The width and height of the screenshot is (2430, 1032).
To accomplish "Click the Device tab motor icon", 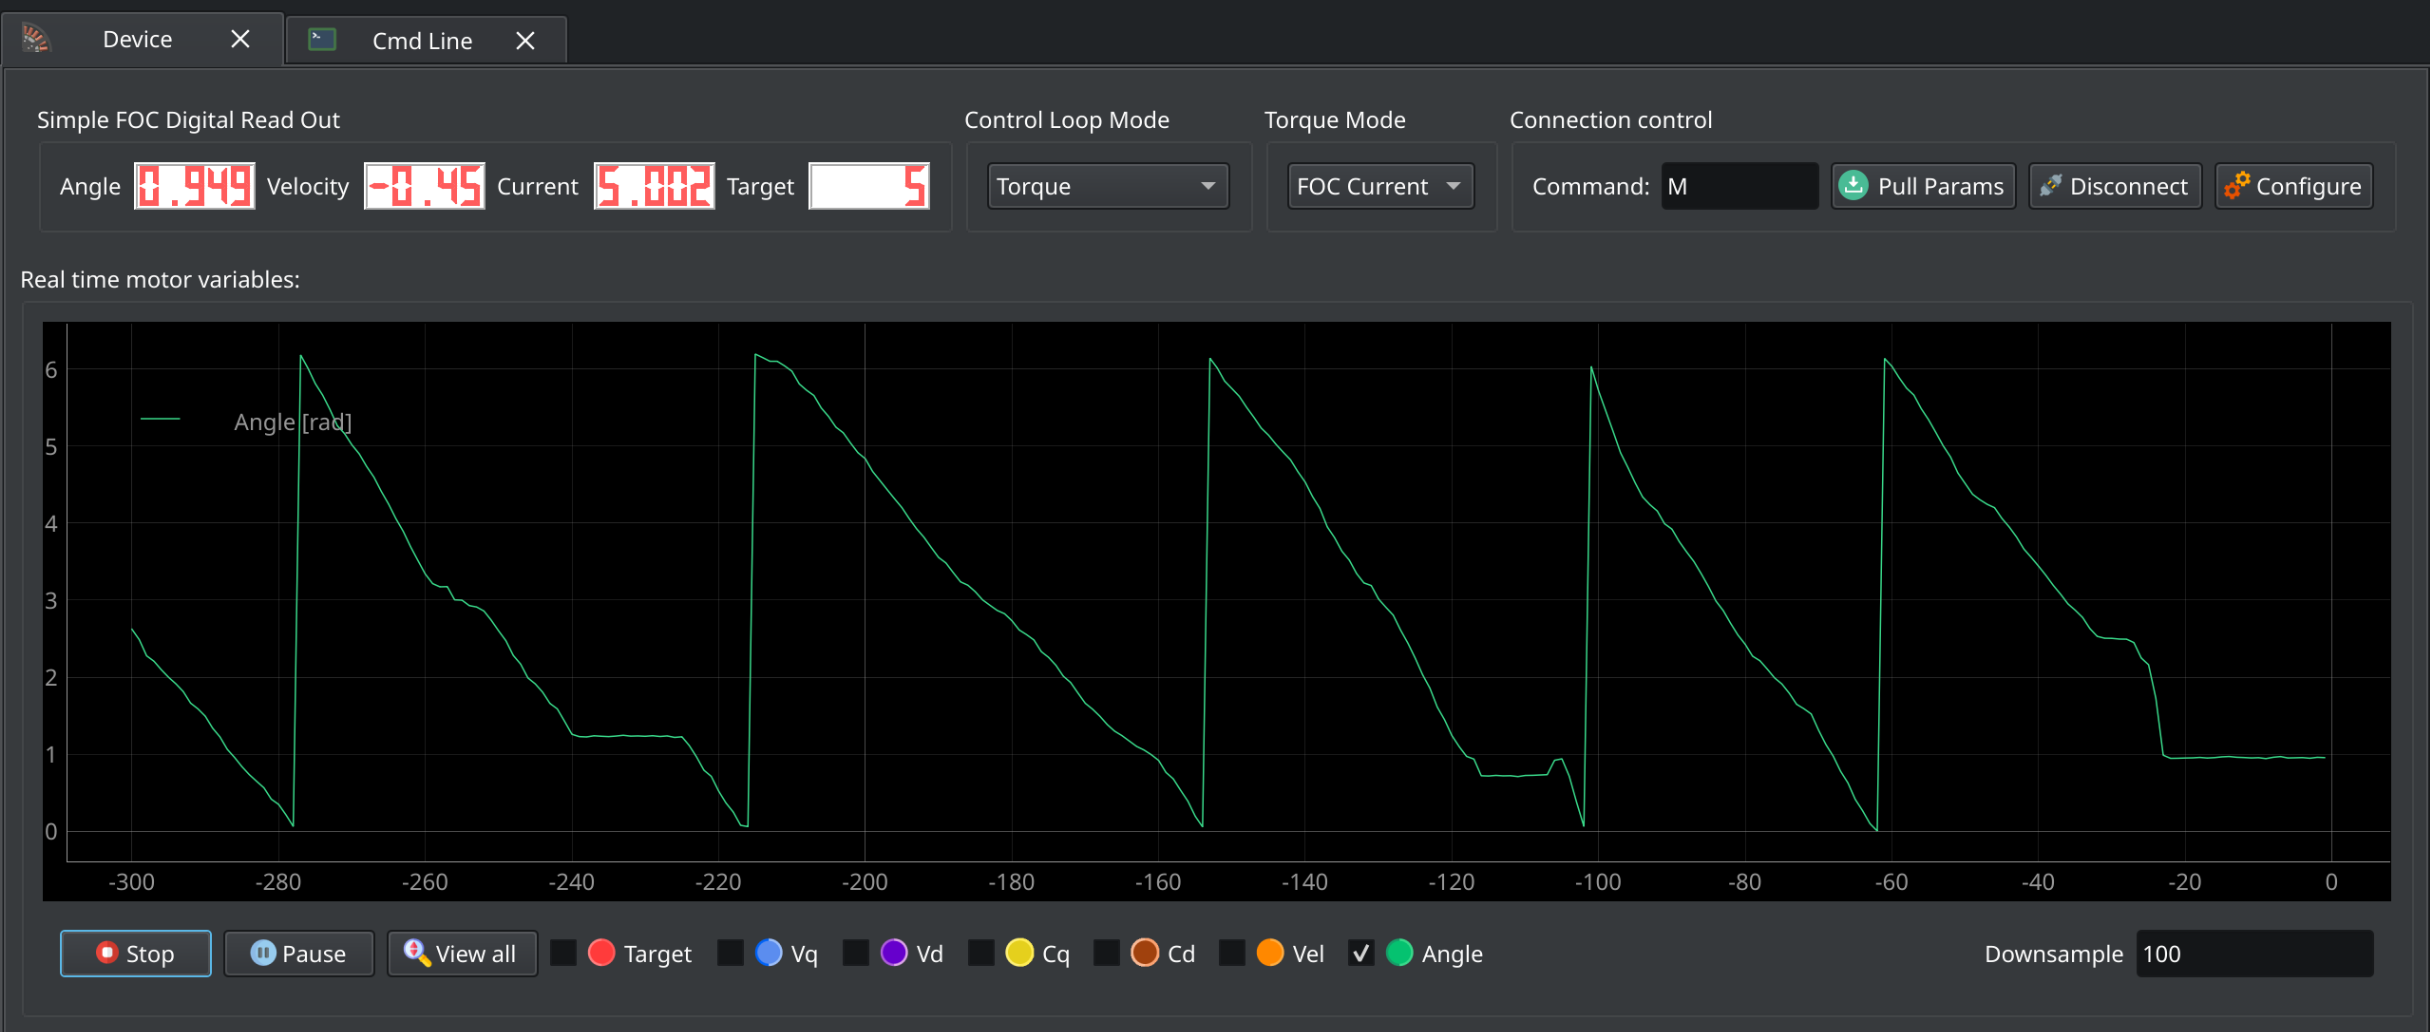I will click(36, 39).
